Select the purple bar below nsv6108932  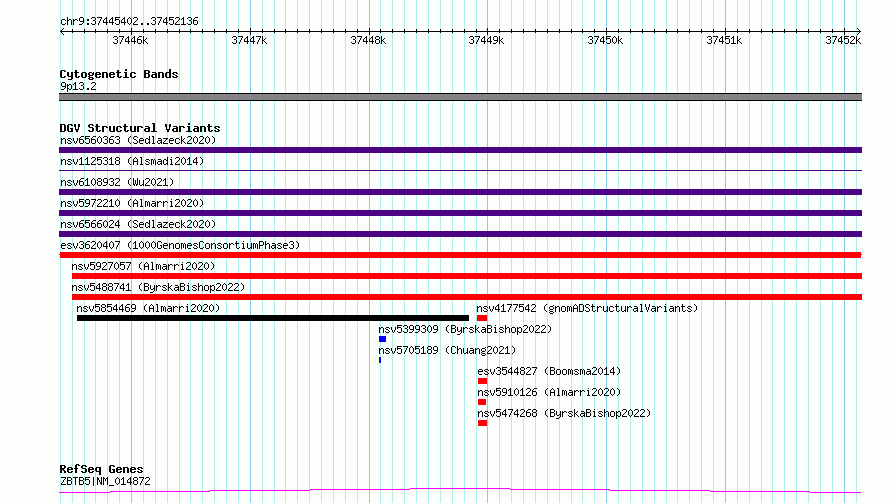(x=460, y=192)
